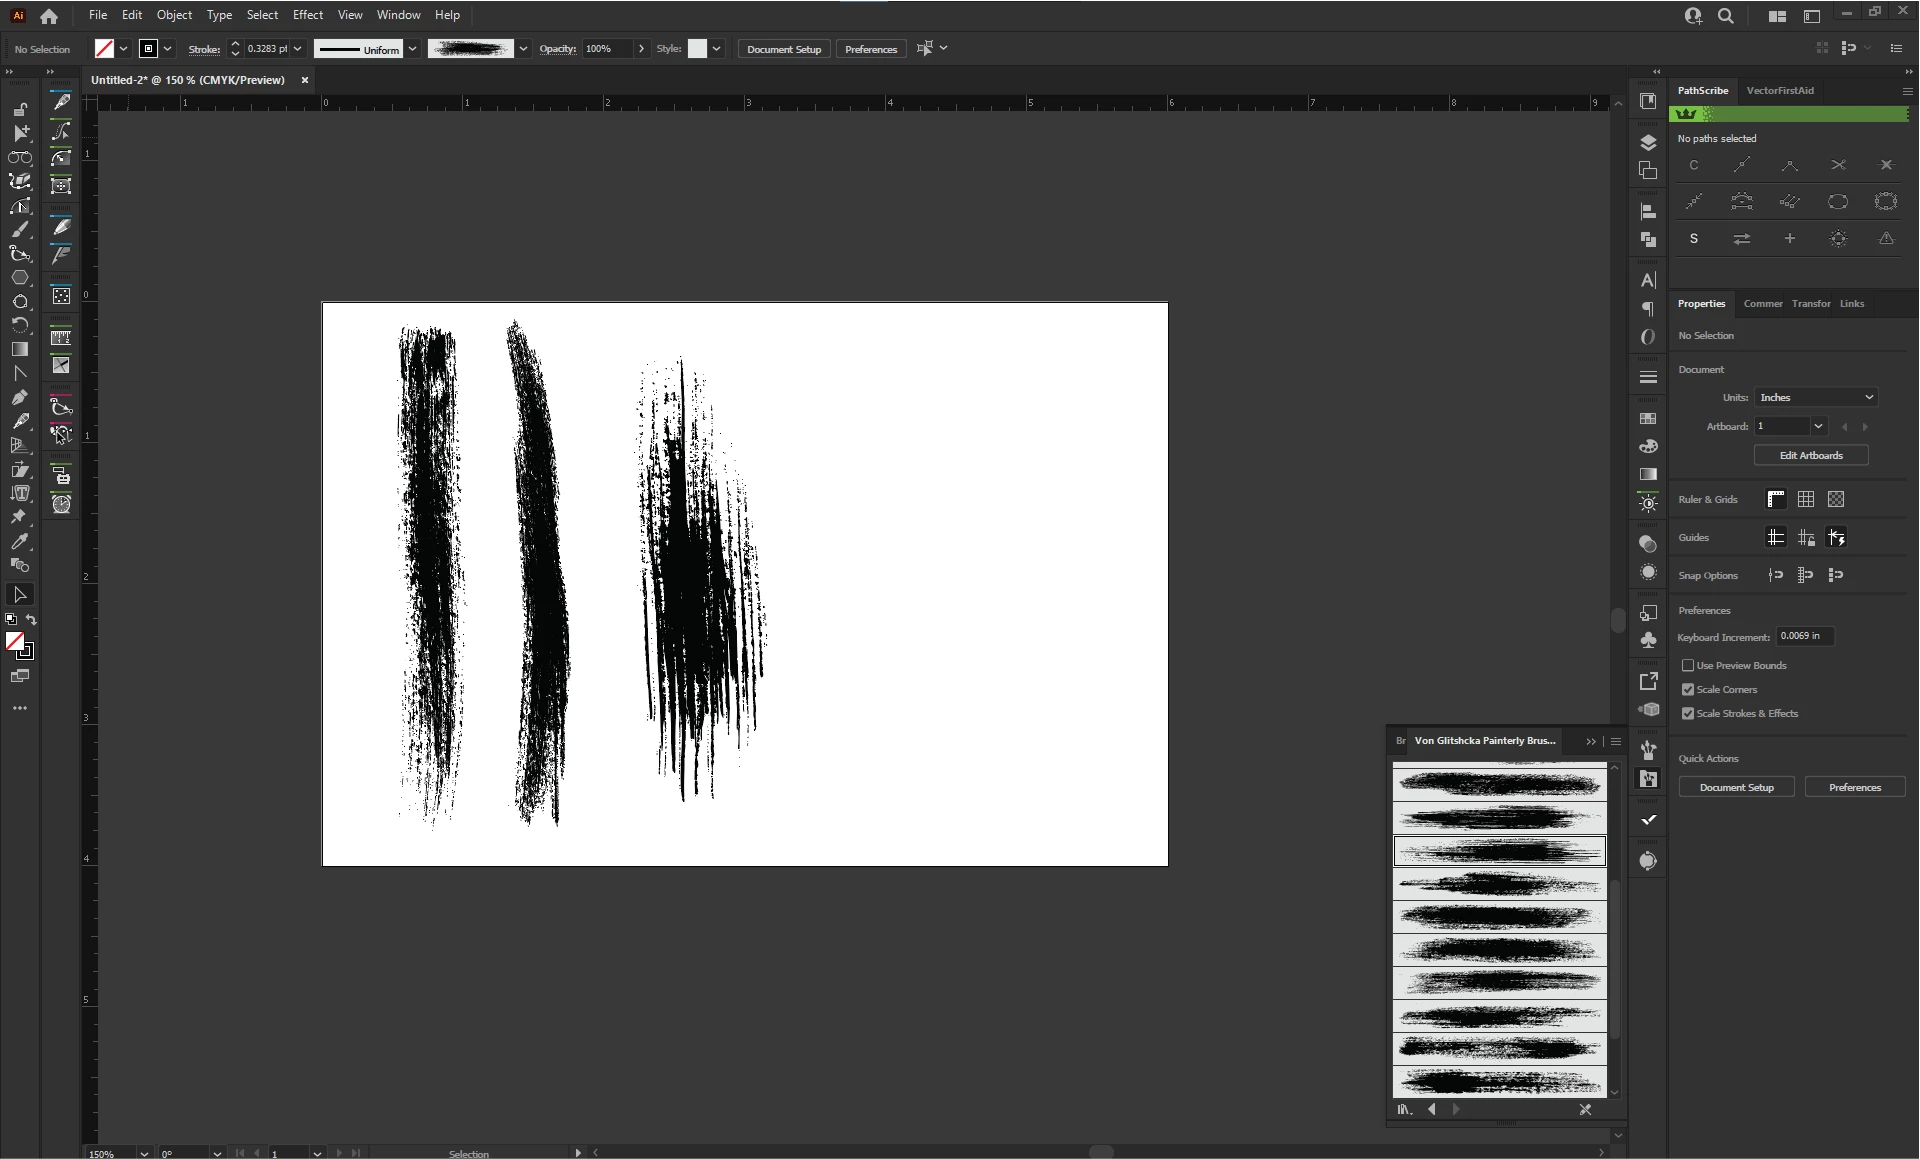This screenshot has width=1920, height=1159.
Task: Activate the Selection arrow tool
Action: click(x=20, y=595)
